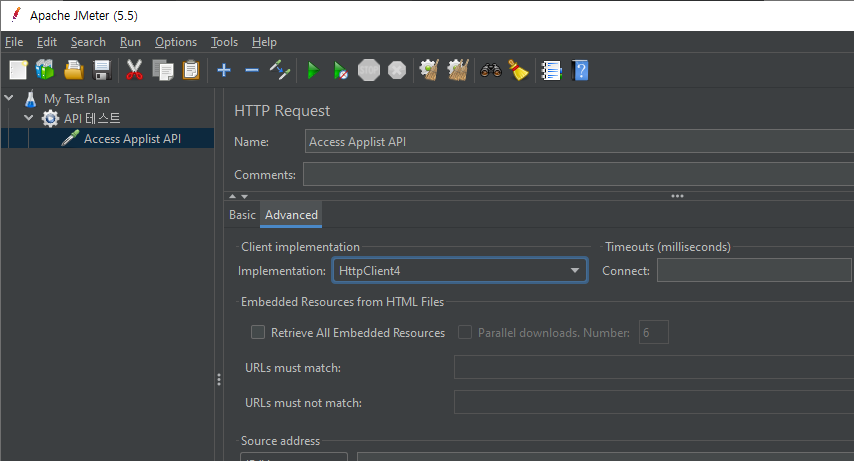Click Embedded Resources from HTML Files label
This screenshot has height=461, width=854.
pyautogui.click(x=343, y=302)
